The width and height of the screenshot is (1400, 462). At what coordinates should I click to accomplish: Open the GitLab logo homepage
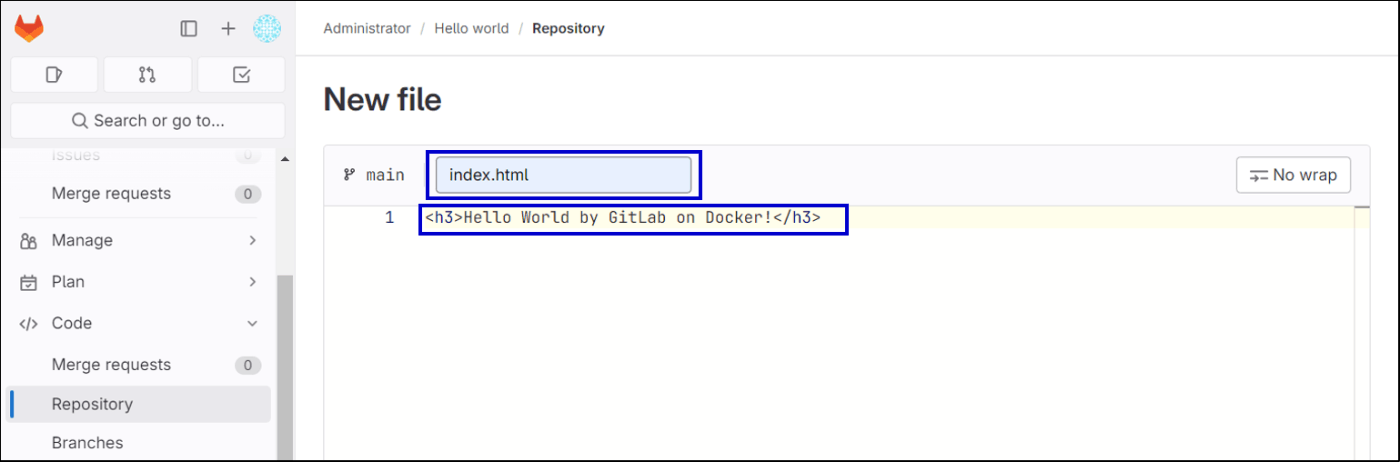click(x=29, y=29)
